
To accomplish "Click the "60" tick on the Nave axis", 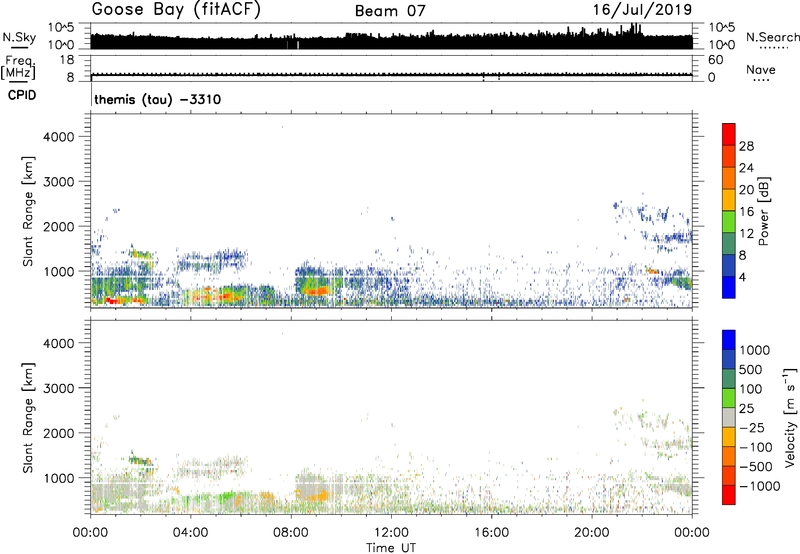I will pos(715,60).
